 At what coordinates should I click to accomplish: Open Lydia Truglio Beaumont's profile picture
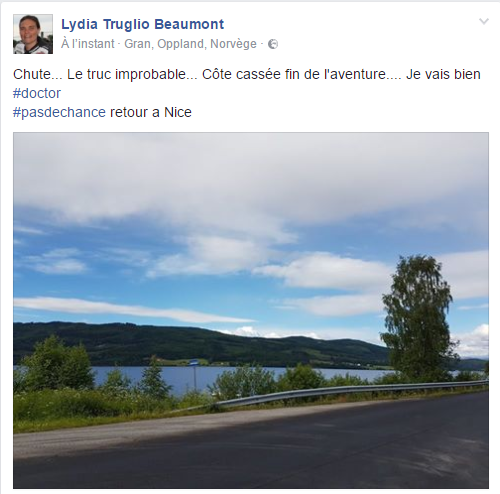pyautogui.click(x=33, y=34)
